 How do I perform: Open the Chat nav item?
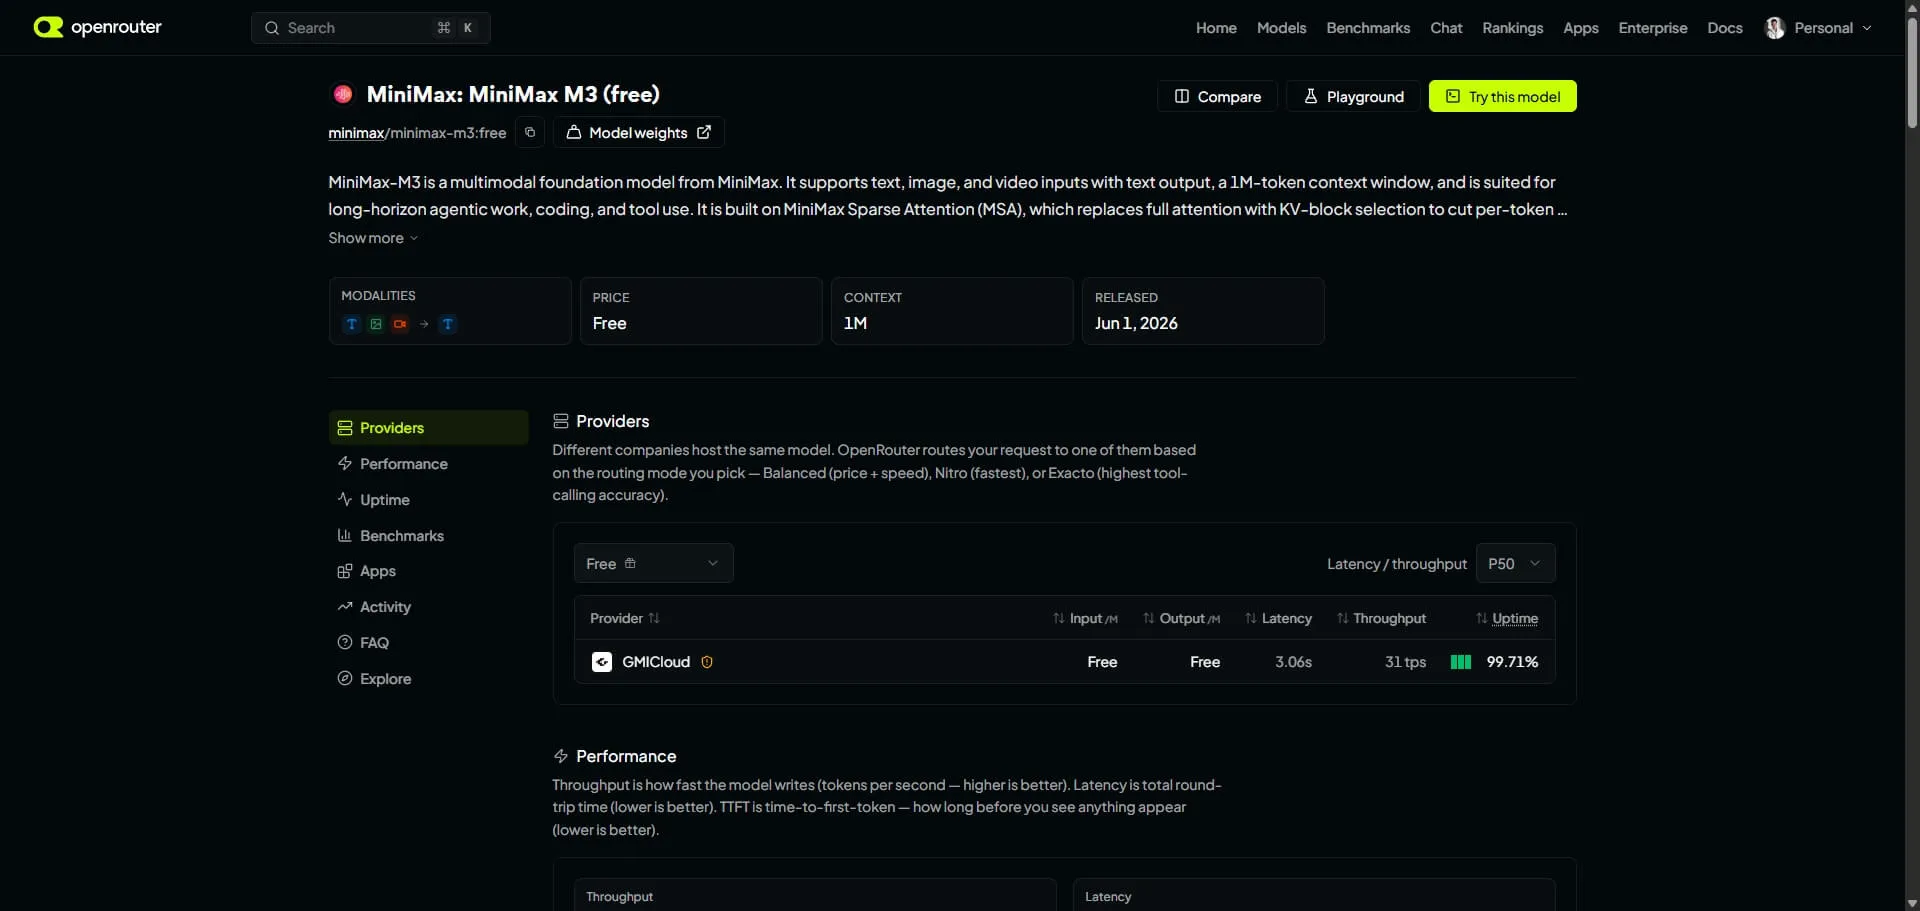[x=1446, y=28]
